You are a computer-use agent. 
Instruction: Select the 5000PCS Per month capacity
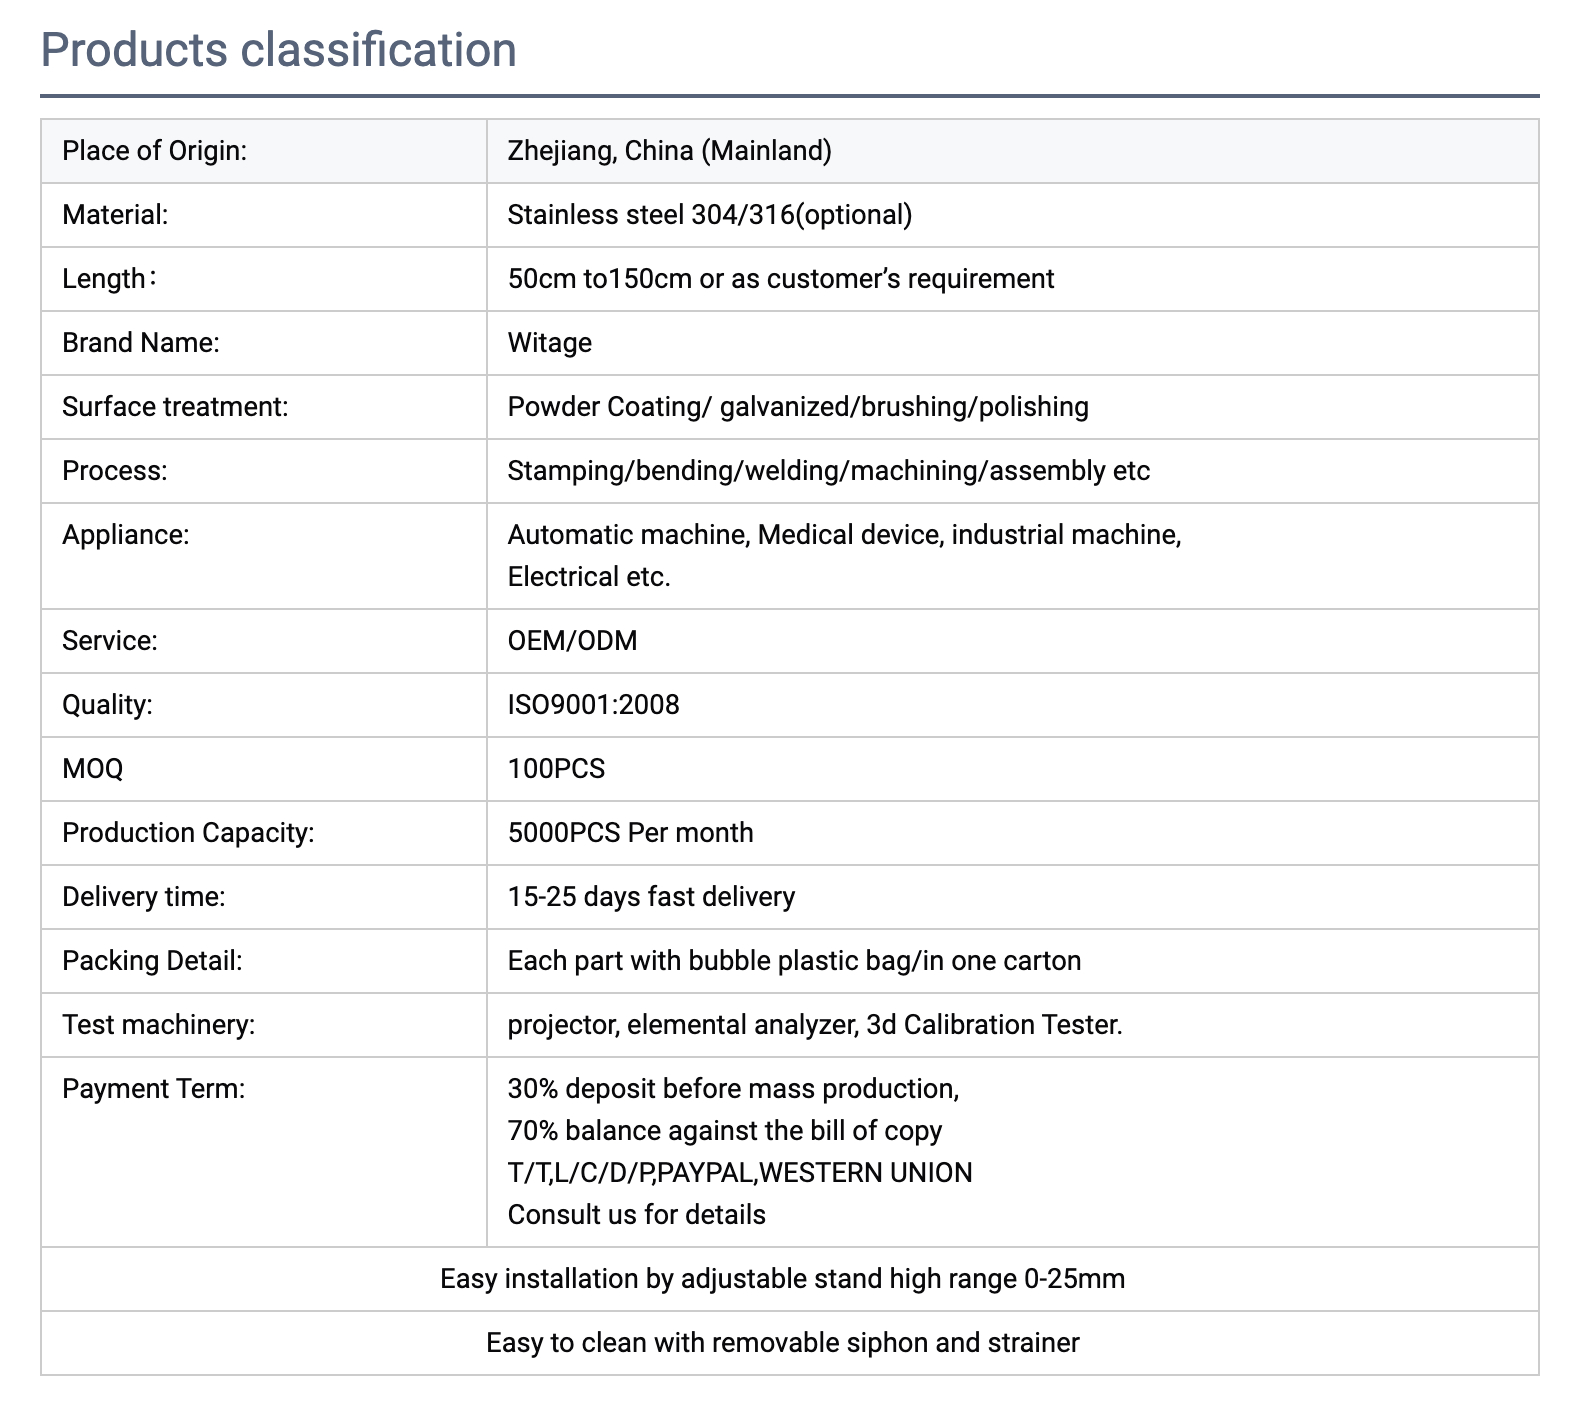click(x=630, y=833)
